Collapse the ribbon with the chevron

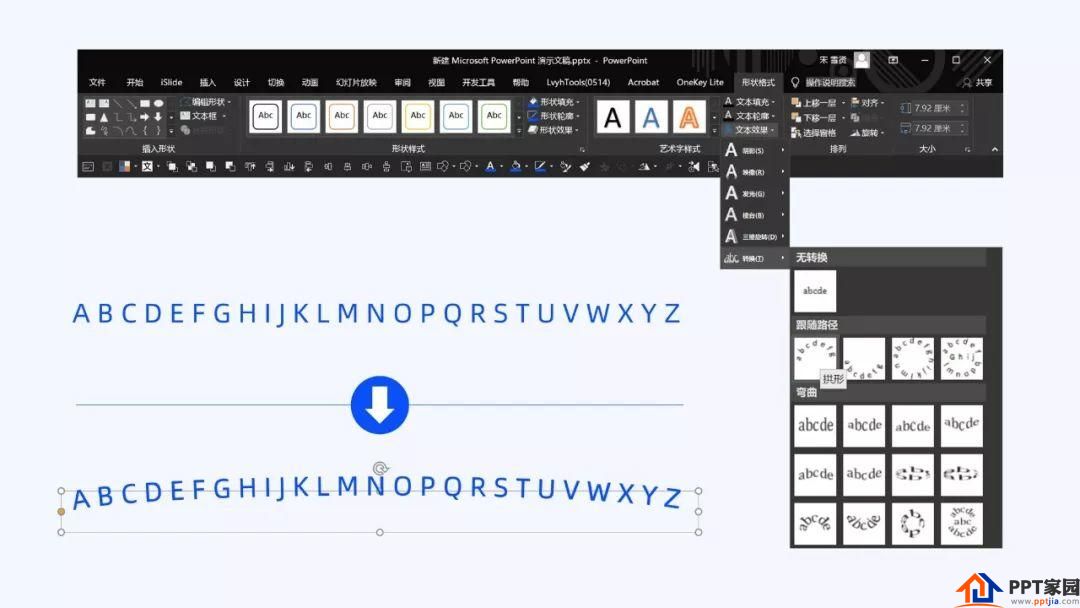coord(994,149)
